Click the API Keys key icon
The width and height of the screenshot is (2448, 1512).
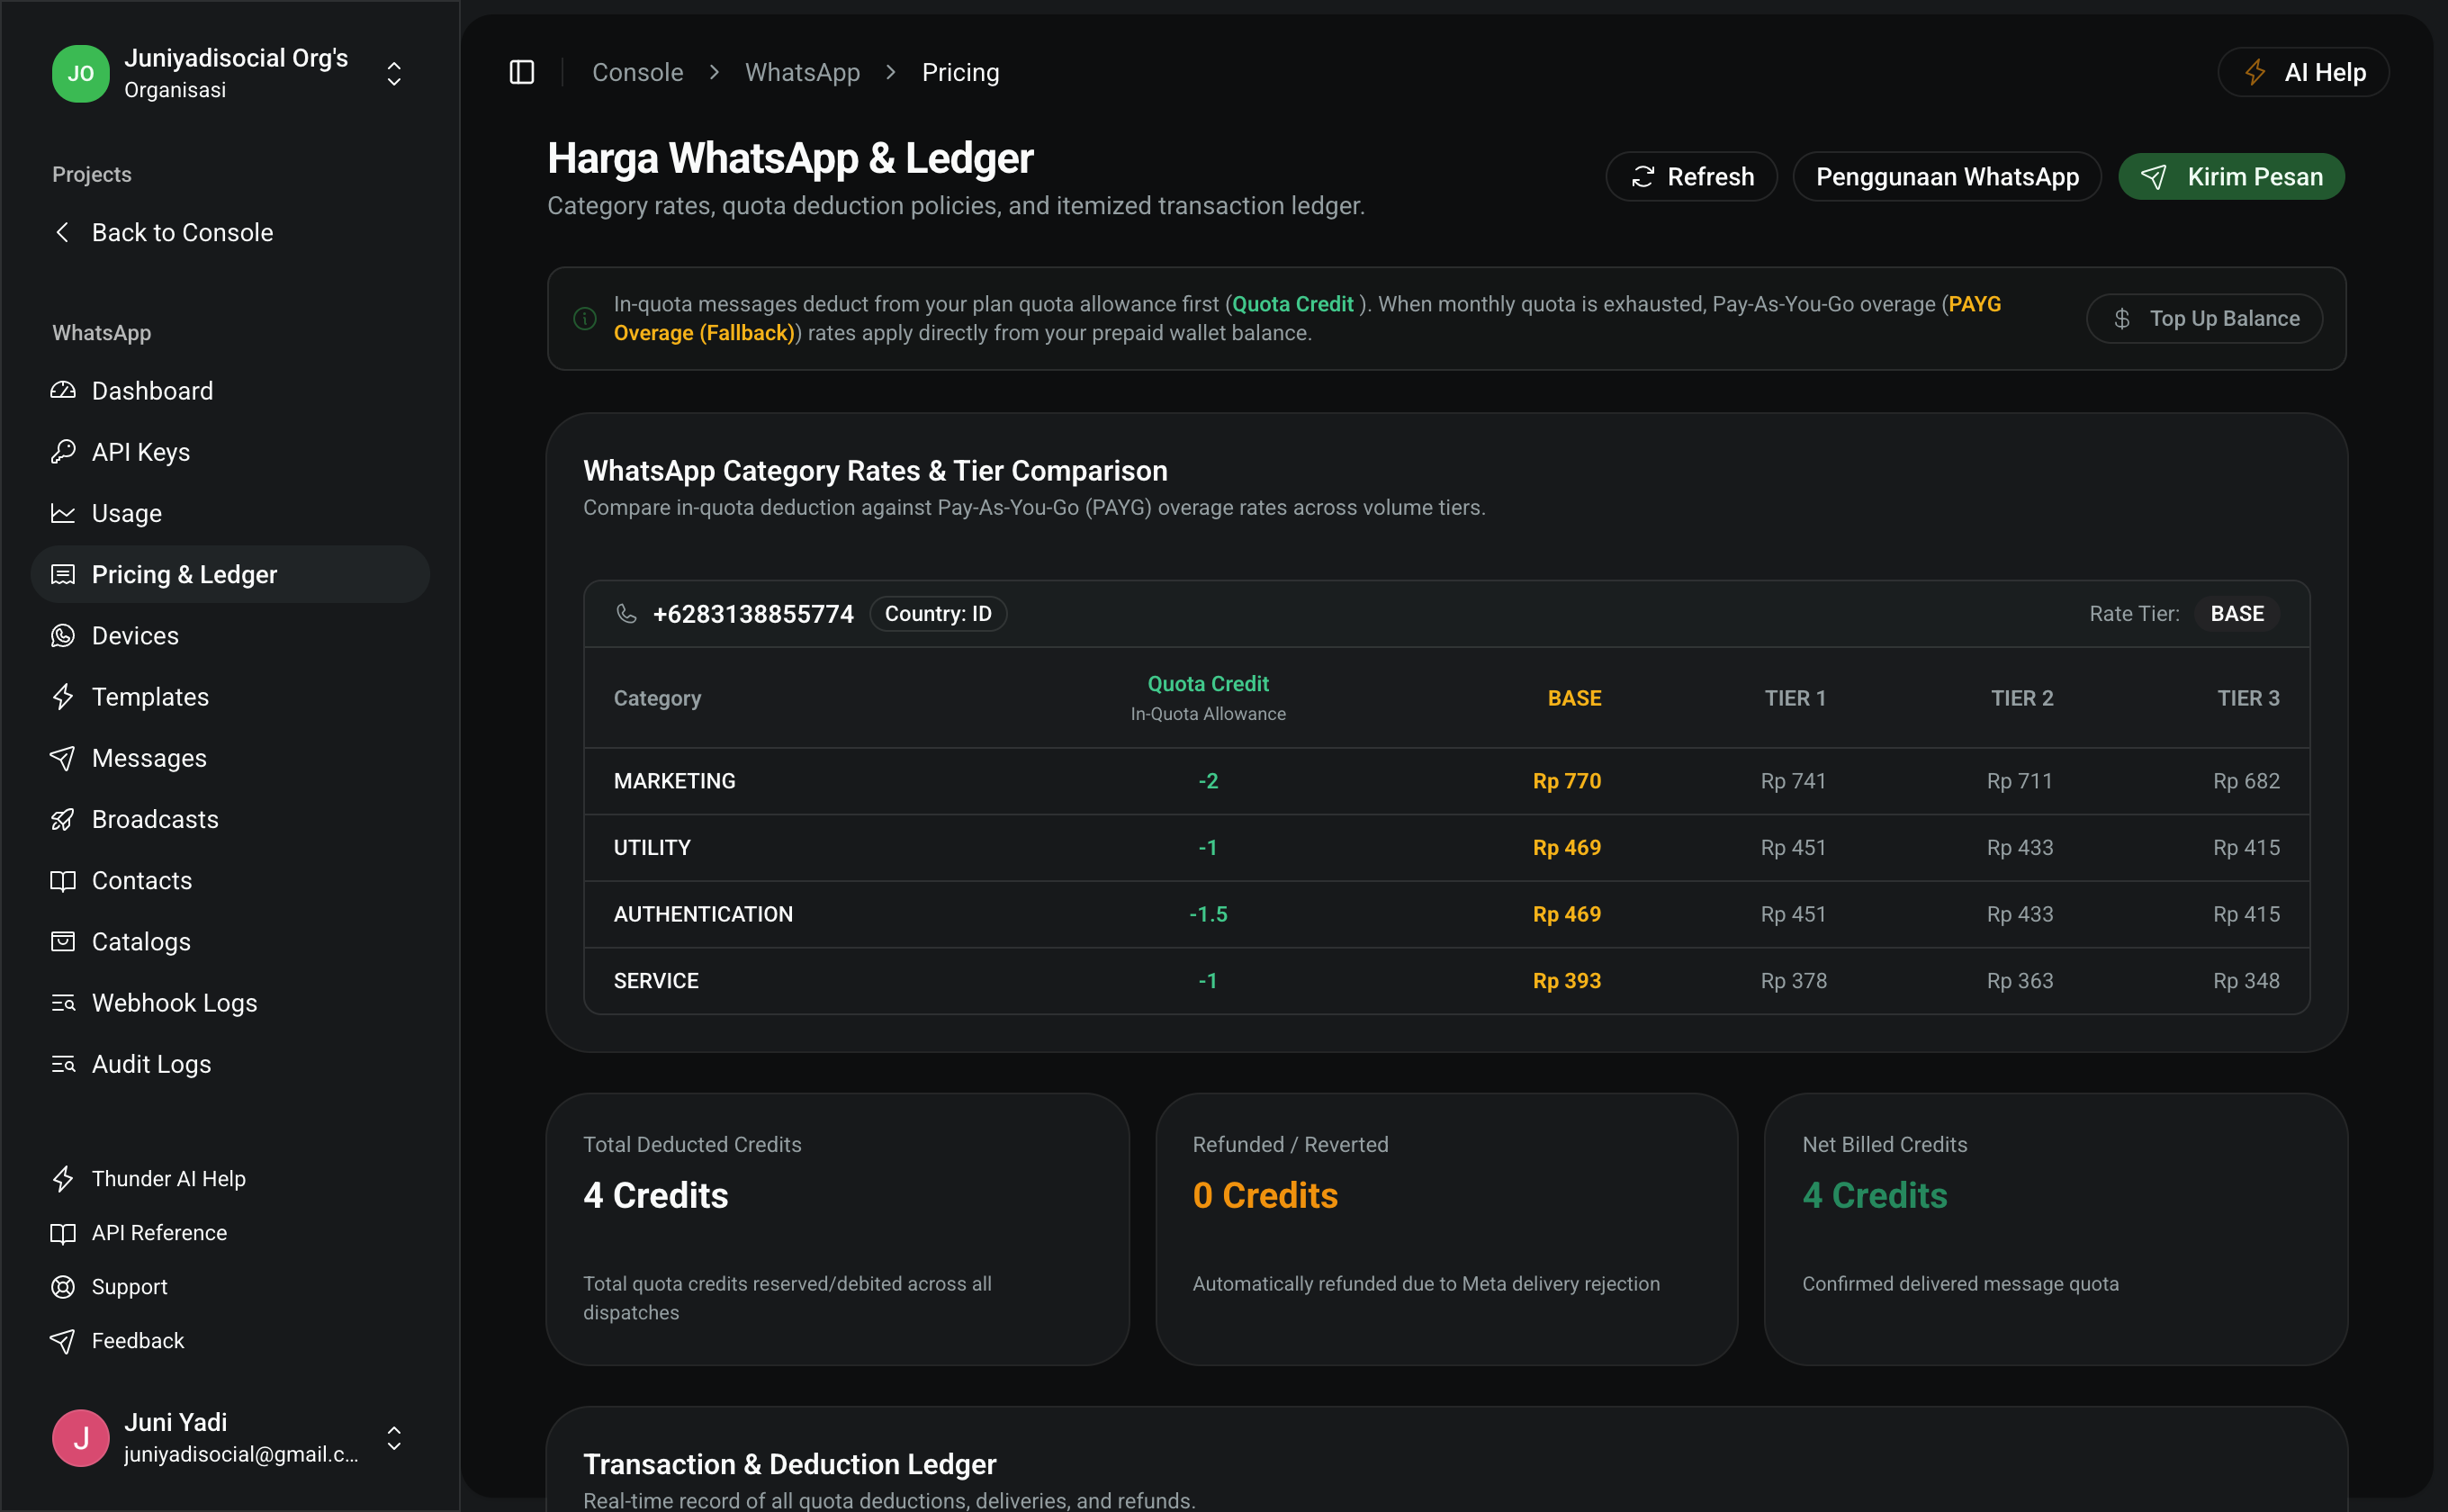(x=63, y=452)
